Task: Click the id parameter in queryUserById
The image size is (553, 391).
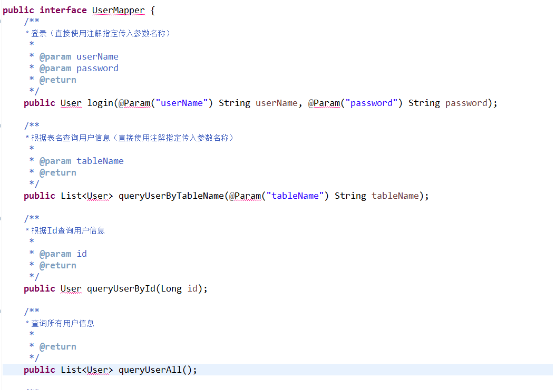Action: coord(192,289)
